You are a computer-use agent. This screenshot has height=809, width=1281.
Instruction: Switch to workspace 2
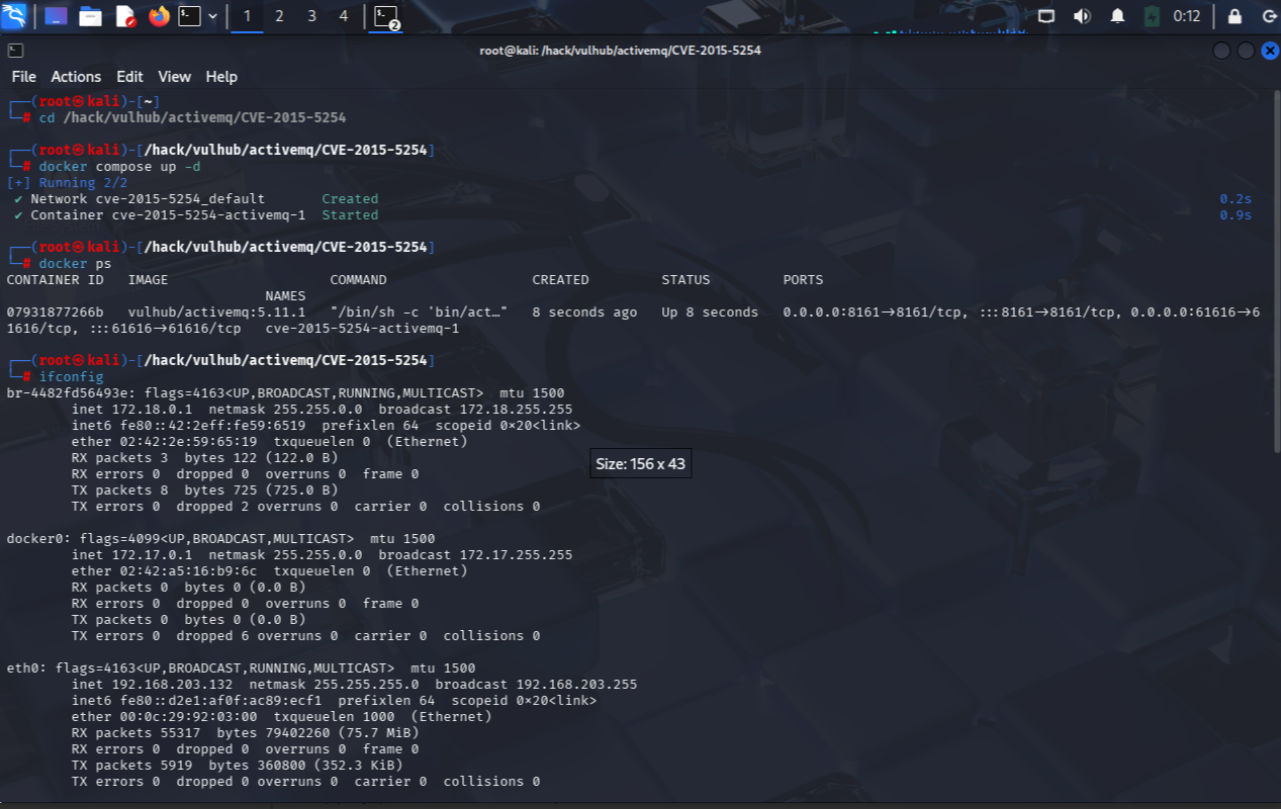coord(279,16)
